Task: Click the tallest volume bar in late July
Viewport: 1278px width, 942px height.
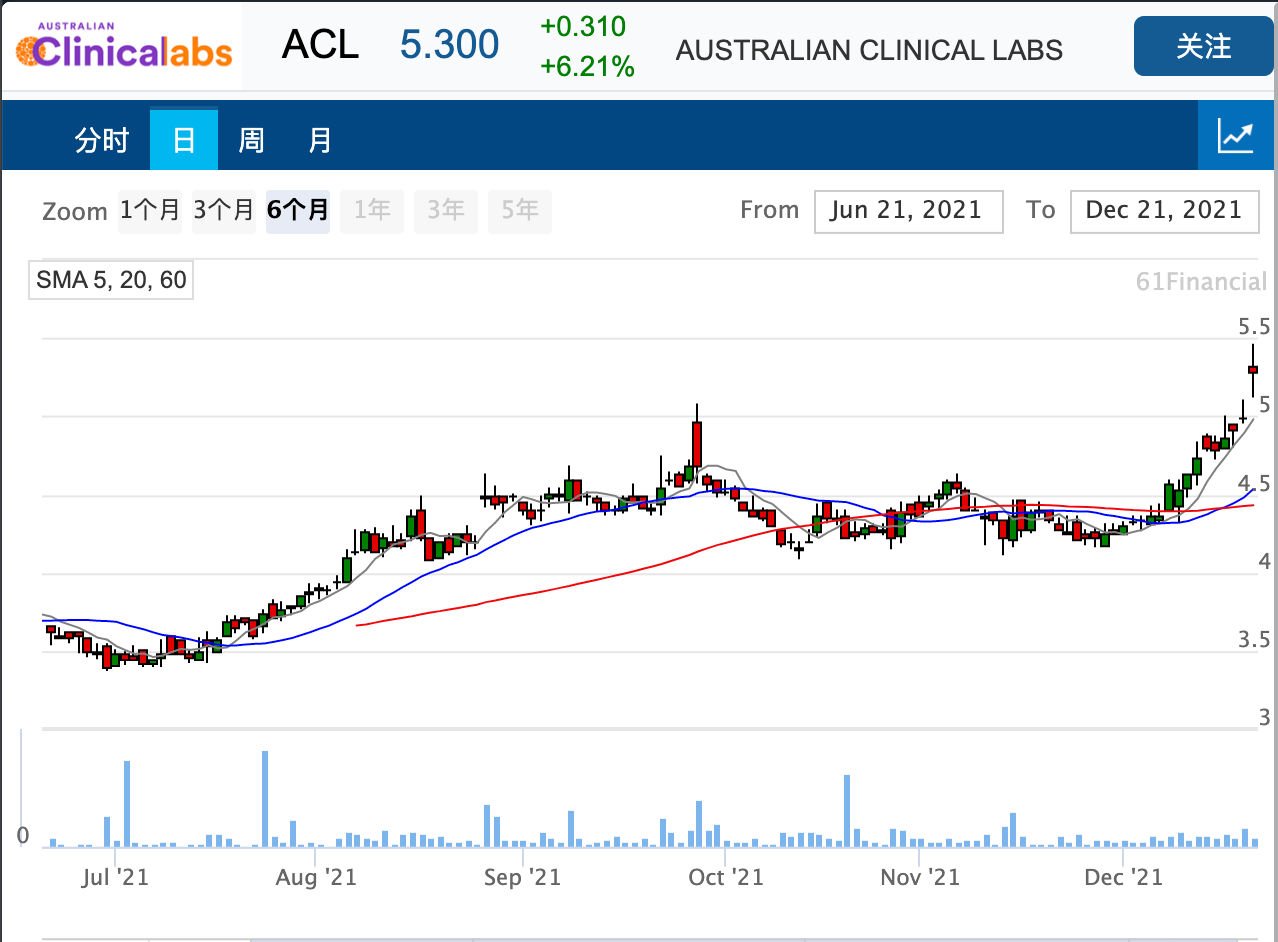Action: click(x=265, y=799)
